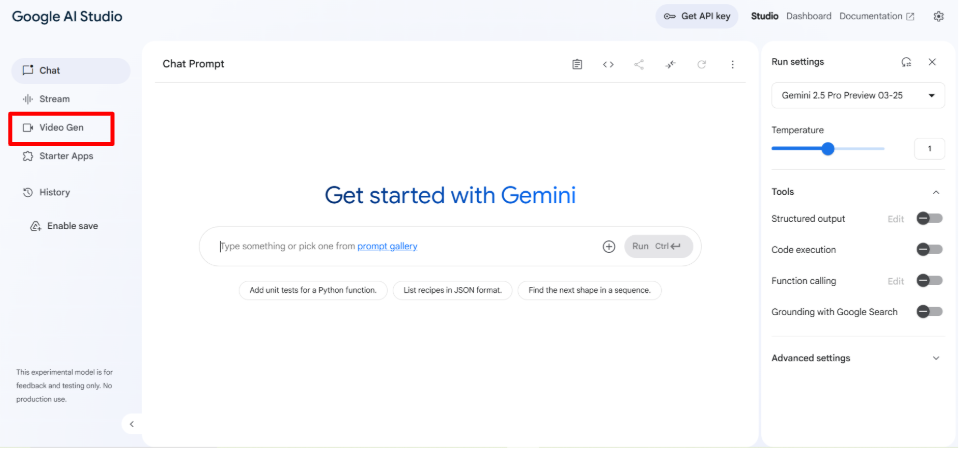Image resolution: width=959 pixels, height=451 pixels.
Task: Click Edit next to Structured output
Action: pyautogui.click(x=896, y=218)
